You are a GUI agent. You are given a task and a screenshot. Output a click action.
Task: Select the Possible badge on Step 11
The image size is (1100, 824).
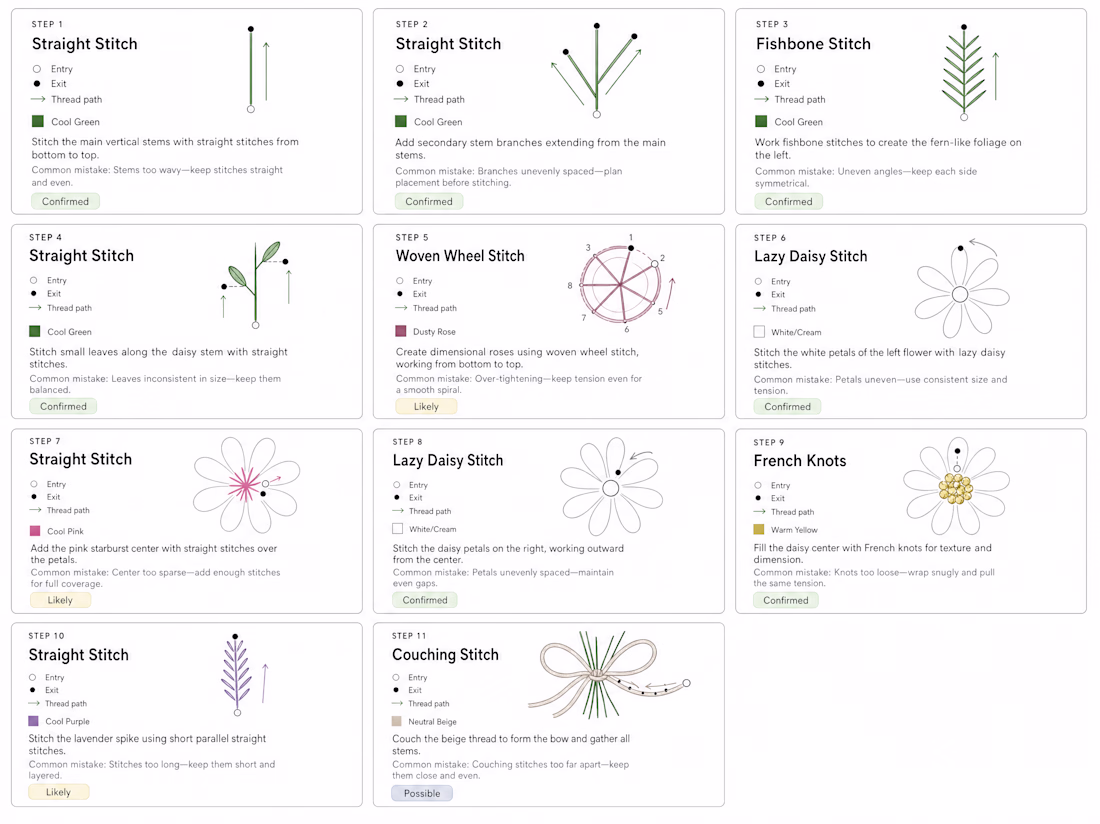[422, 793]
